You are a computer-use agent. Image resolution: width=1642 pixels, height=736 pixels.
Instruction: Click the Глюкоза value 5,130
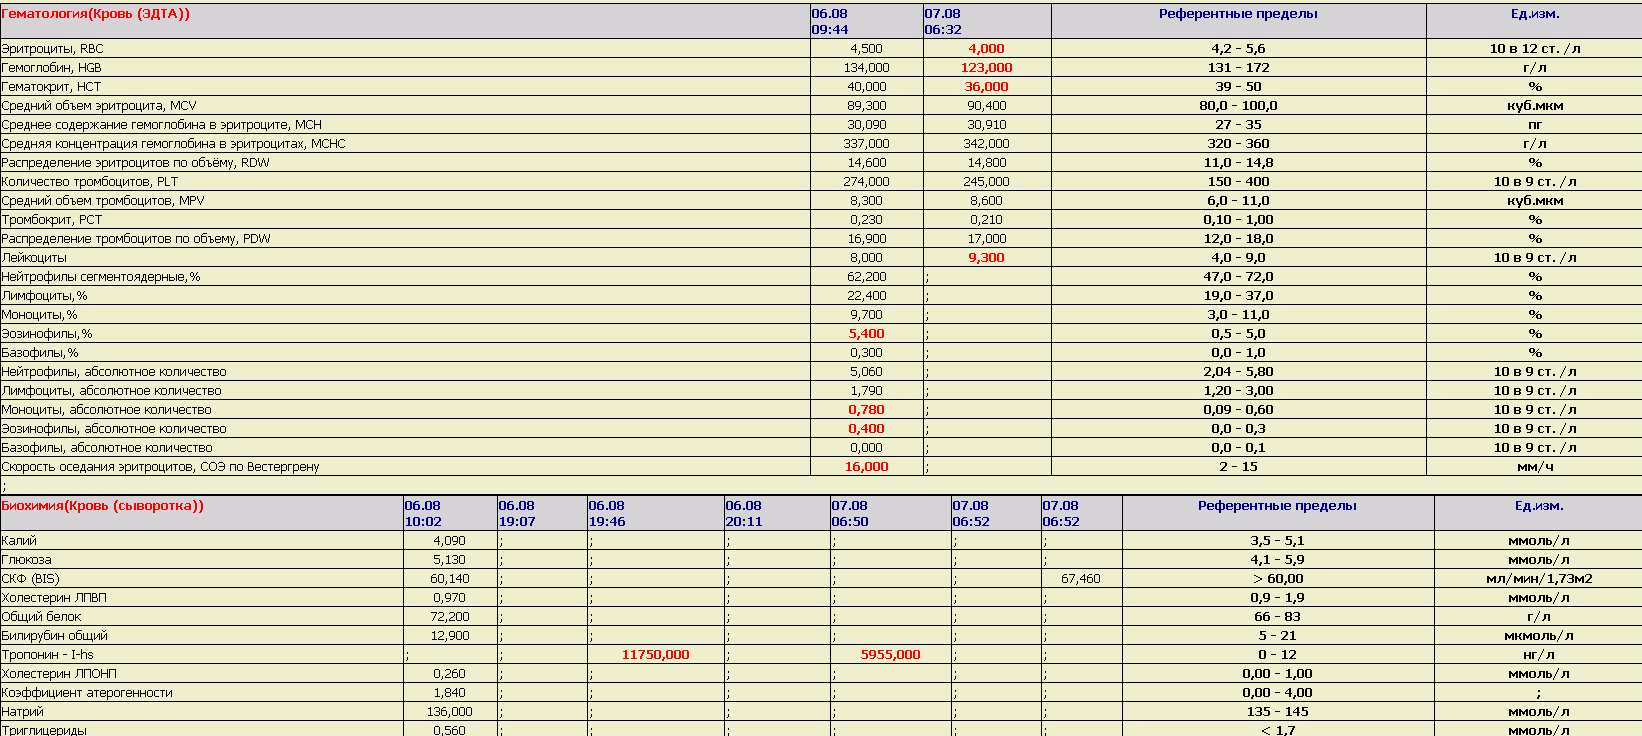pos(450,560)
